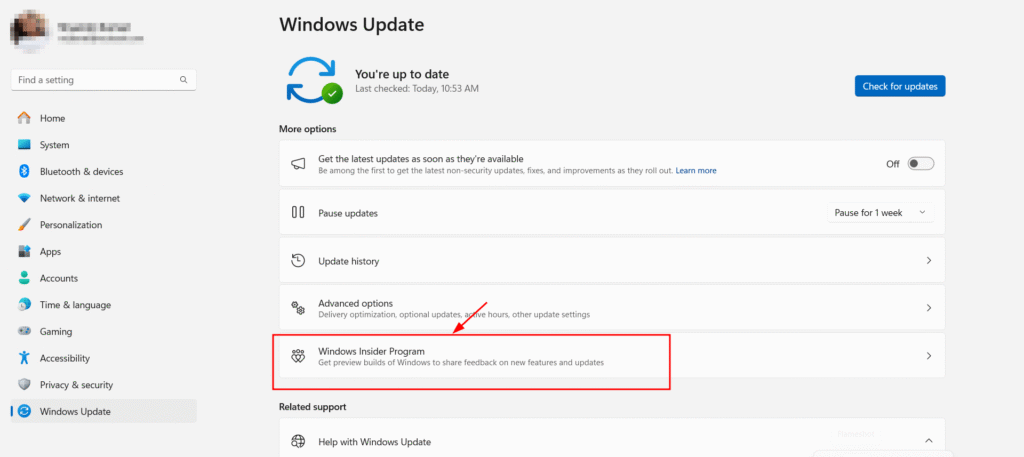Follow the Learn more link
This screenshot has width=1024, height=457.
coord(696,170)
